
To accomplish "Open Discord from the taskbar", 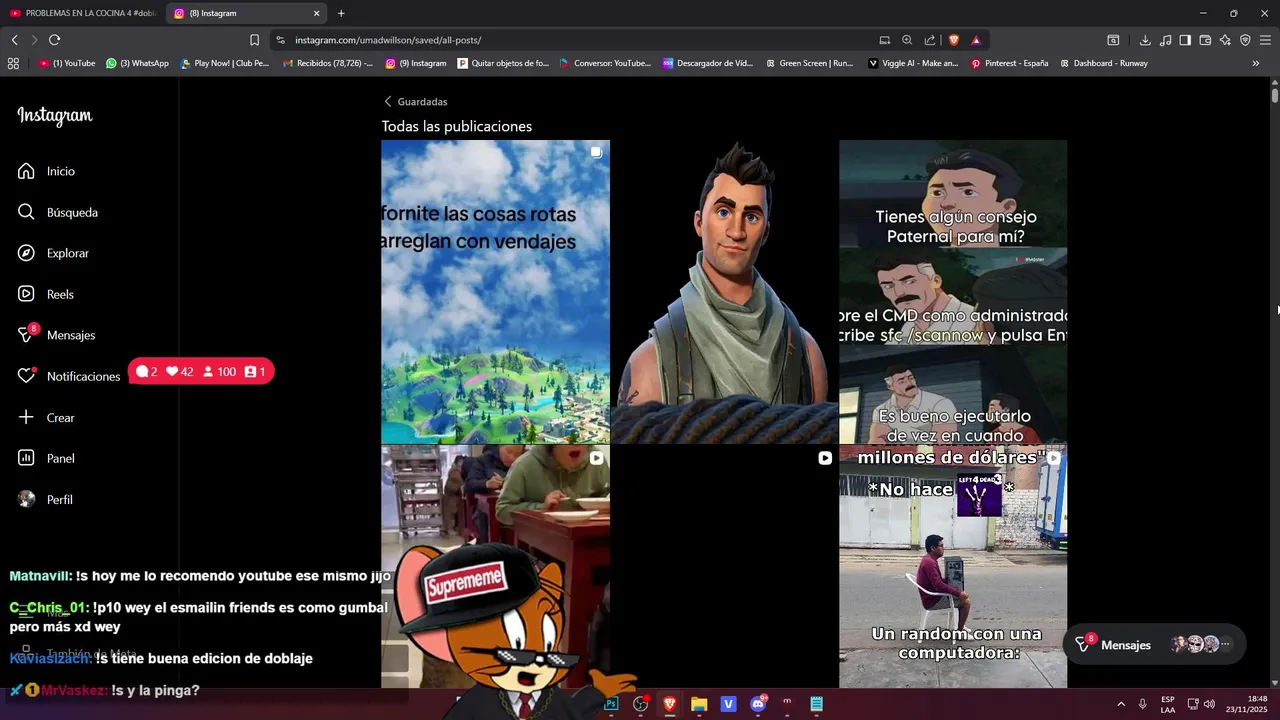I will [758, 704].
